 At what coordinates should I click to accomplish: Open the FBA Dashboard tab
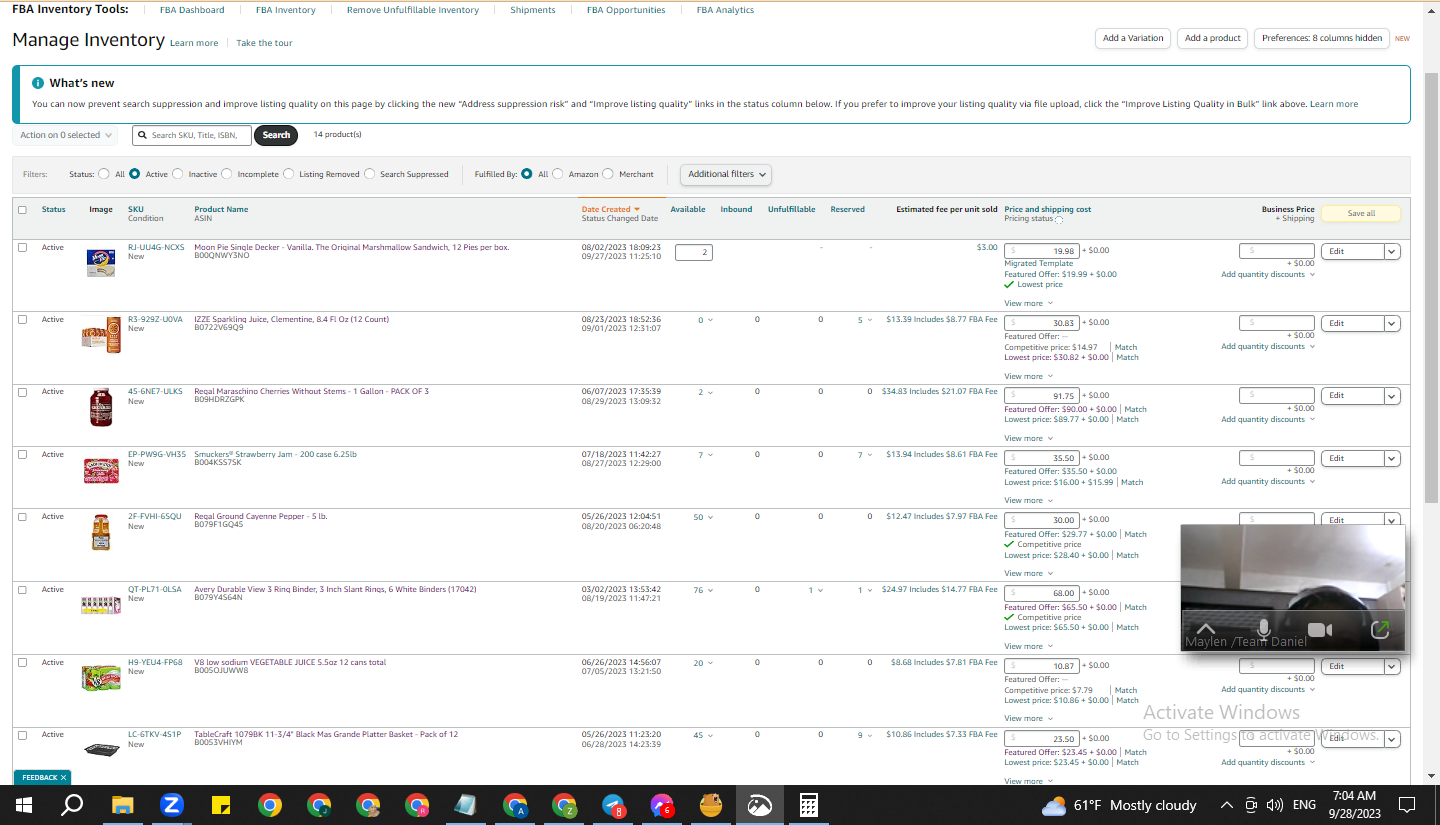pos(192,10)
